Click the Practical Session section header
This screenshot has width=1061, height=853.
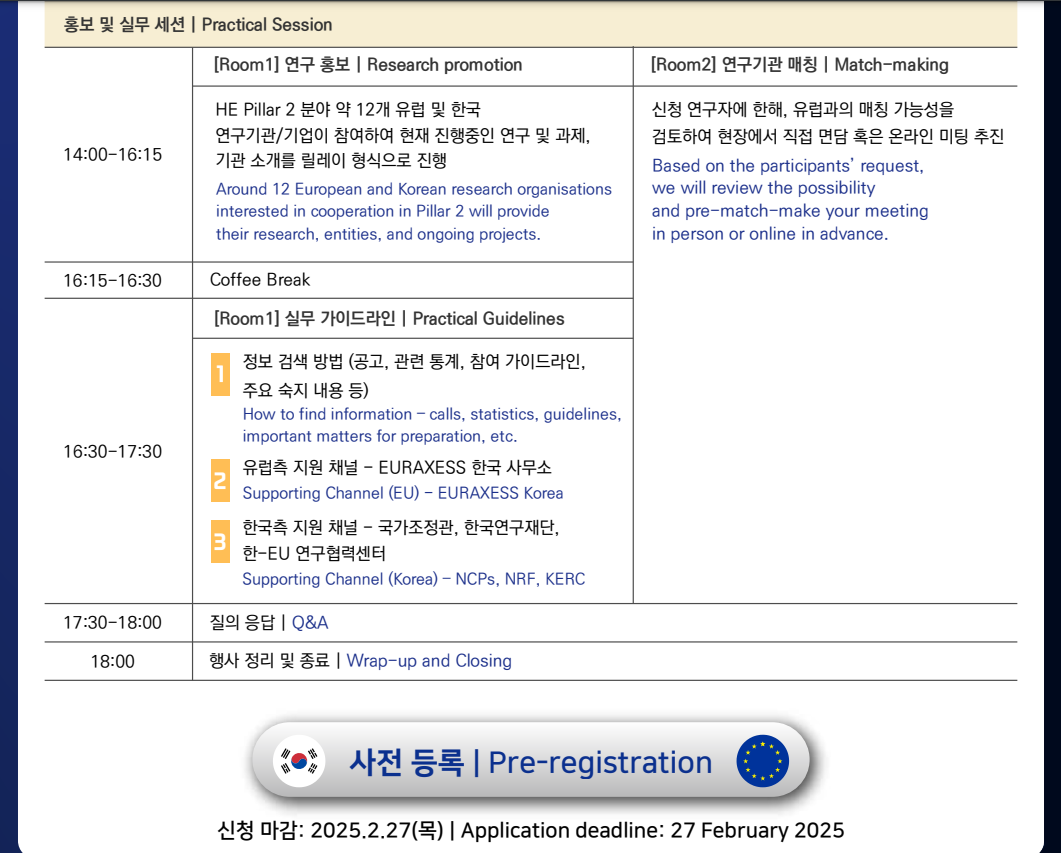[x=198, y=25]
